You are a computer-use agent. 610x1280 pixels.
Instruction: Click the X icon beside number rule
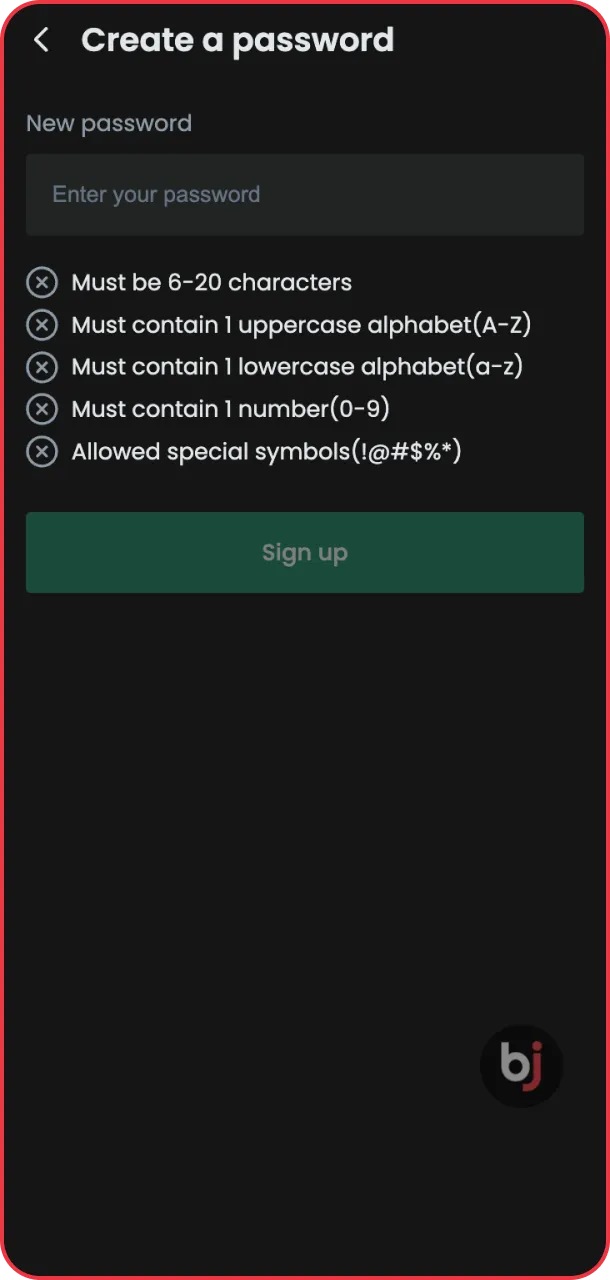[x=42, y=409]
